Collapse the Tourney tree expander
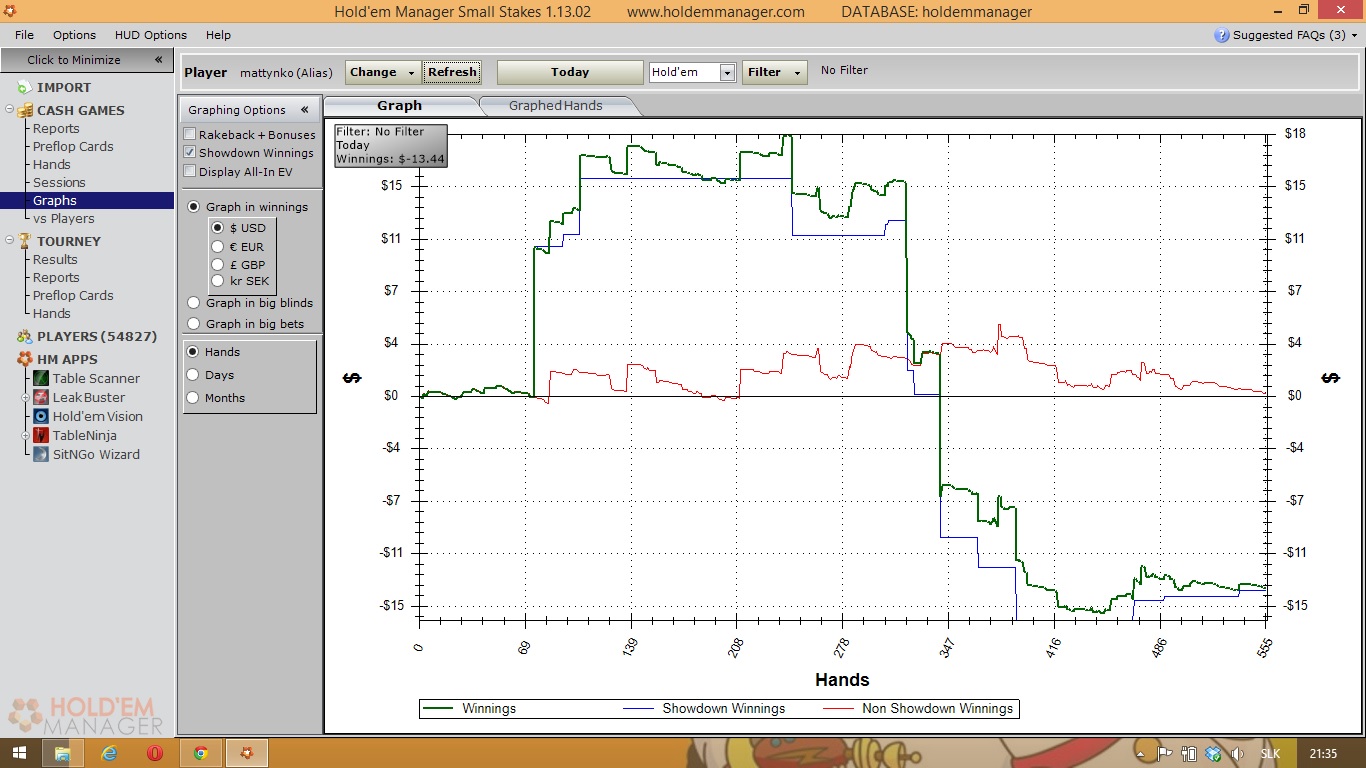This screenshot has height=768, width=1366. coord(10,241)
